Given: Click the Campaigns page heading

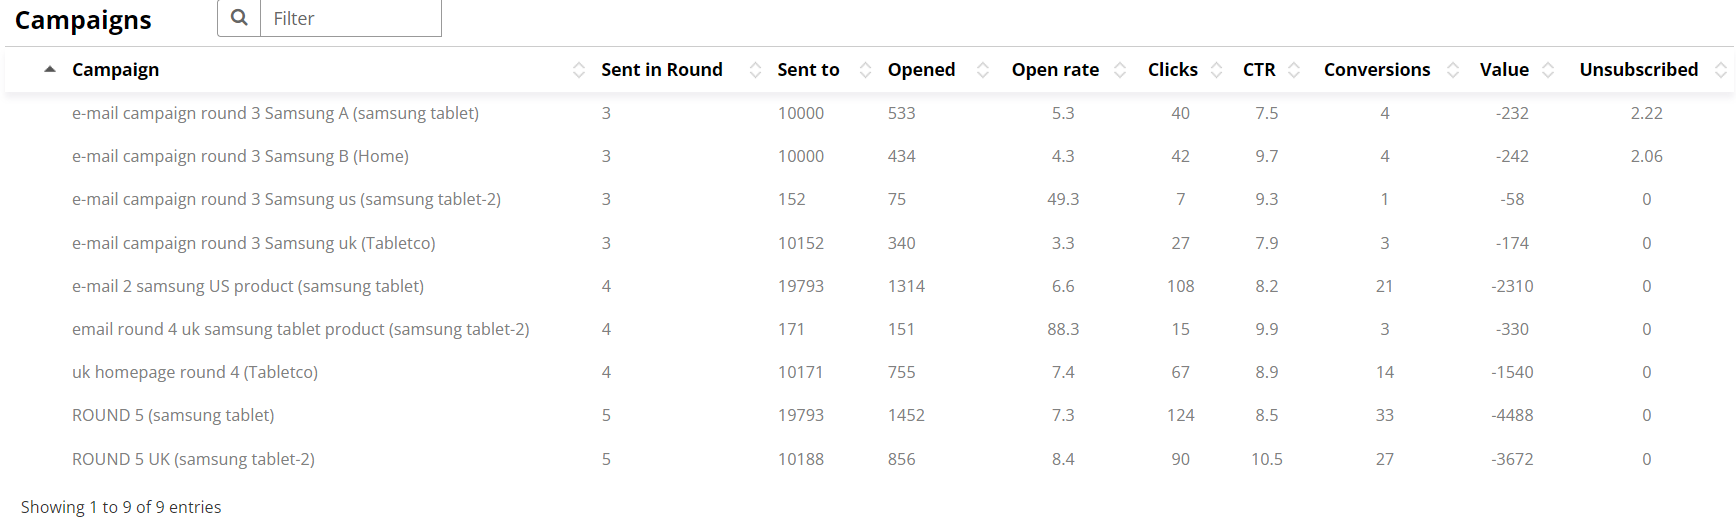Looking at the screenshot, I should 83,20.
